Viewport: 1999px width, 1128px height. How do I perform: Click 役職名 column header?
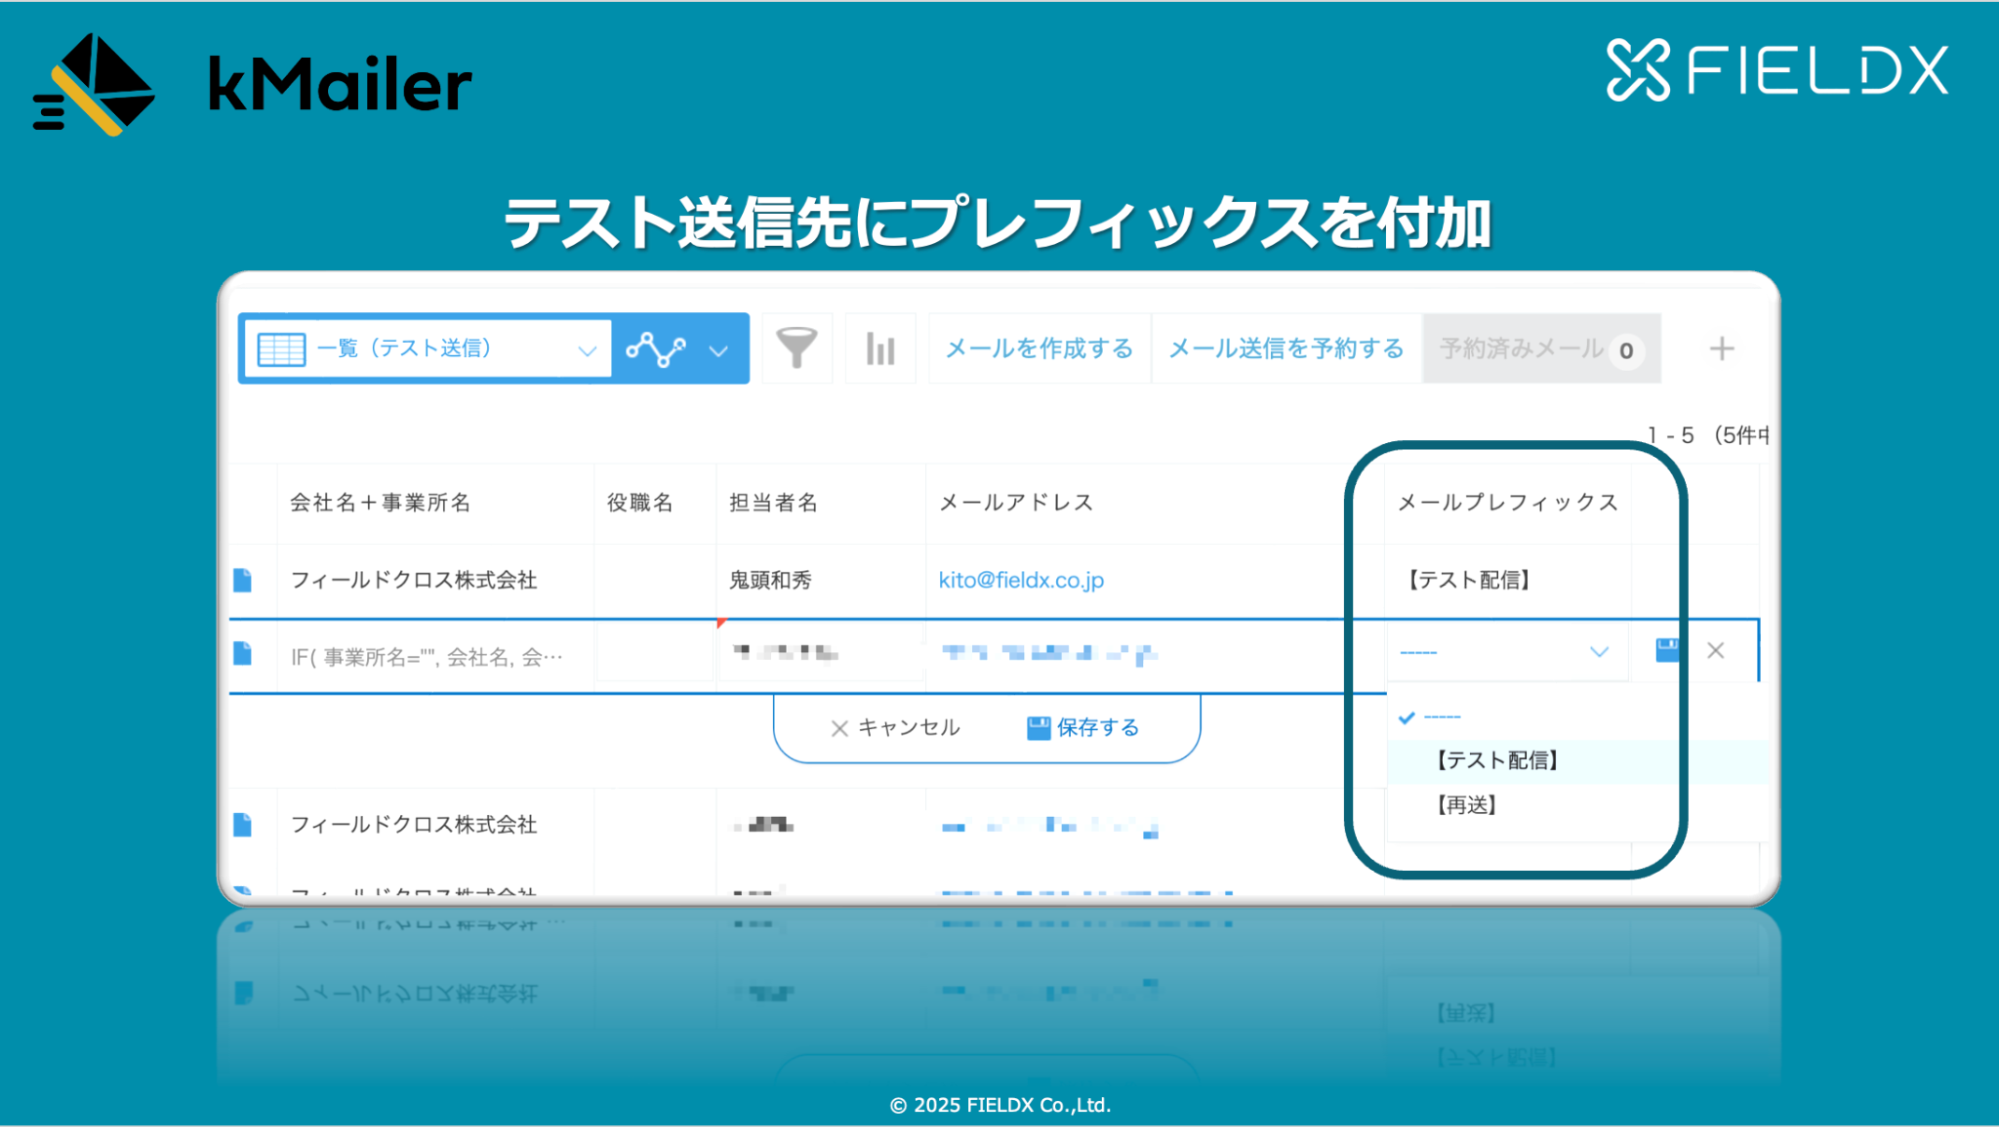[x=640, y=503]
